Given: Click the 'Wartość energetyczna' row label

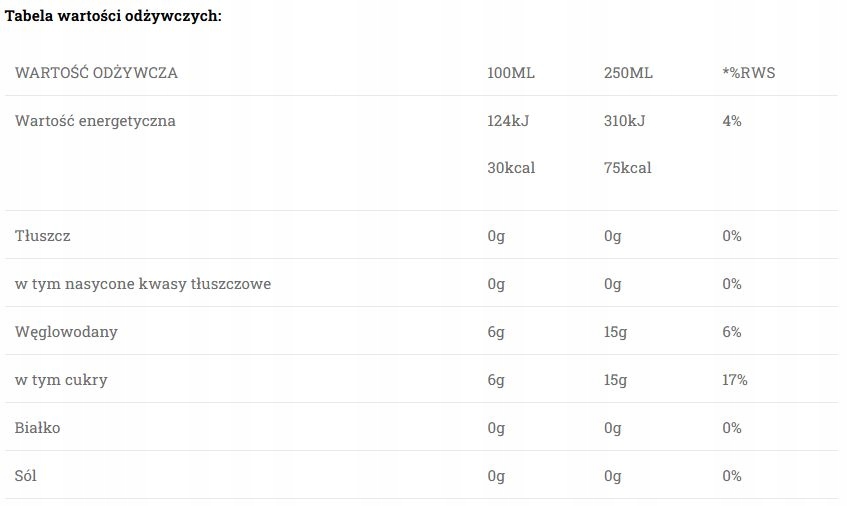Looking at the screenshot, I should 95,121.
